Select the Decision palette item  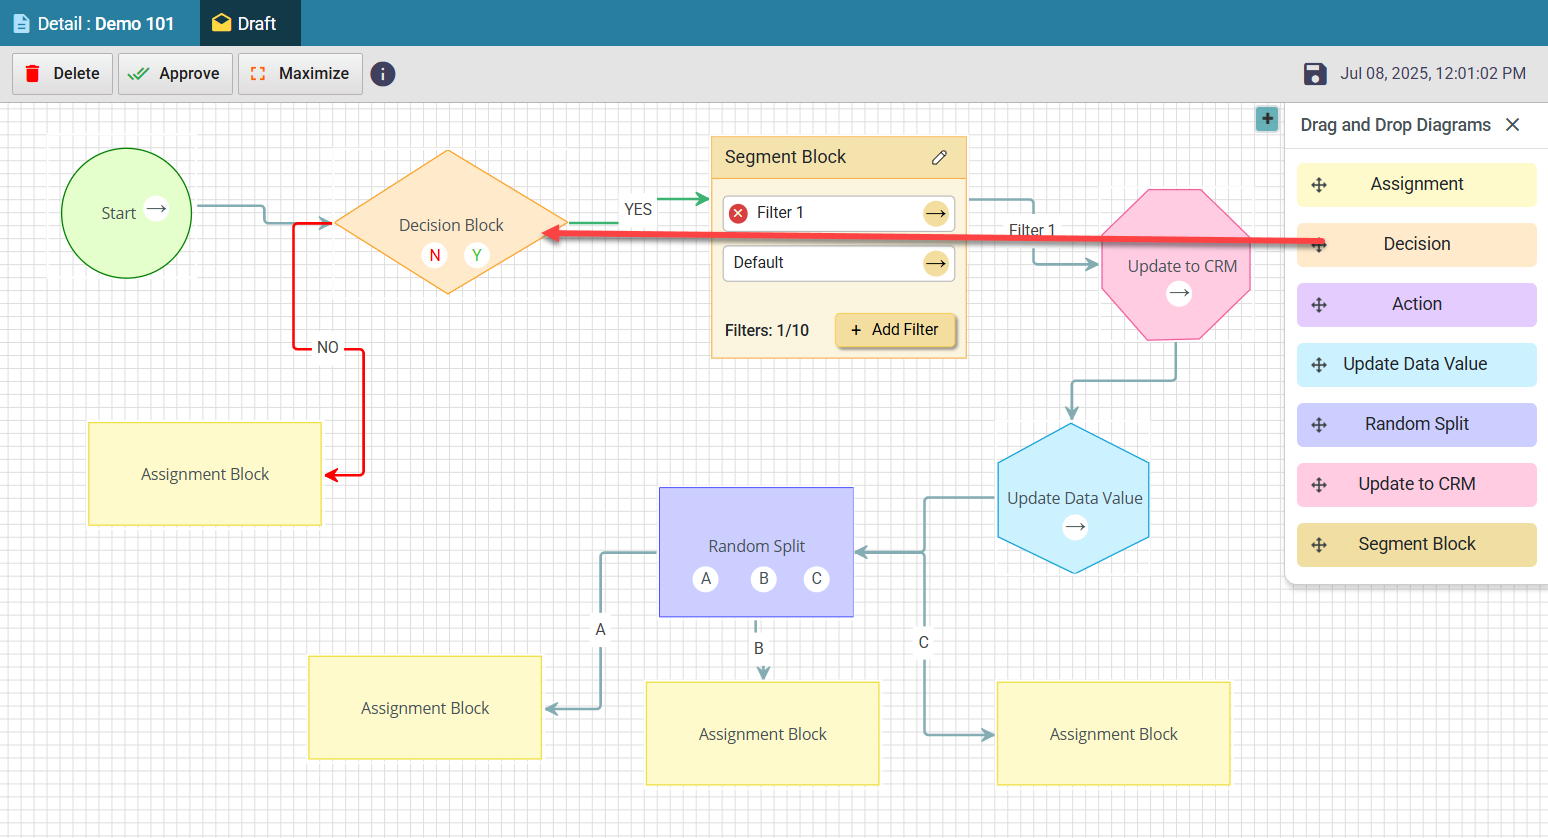[x=1417, y=245]
